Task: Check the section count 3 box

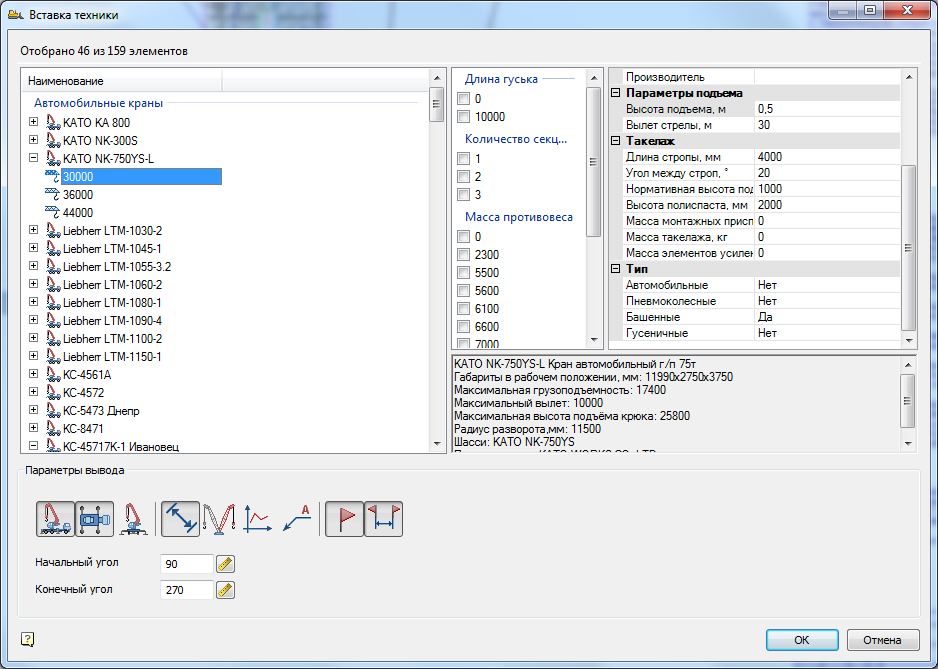Action: click(x=463, y=194)
